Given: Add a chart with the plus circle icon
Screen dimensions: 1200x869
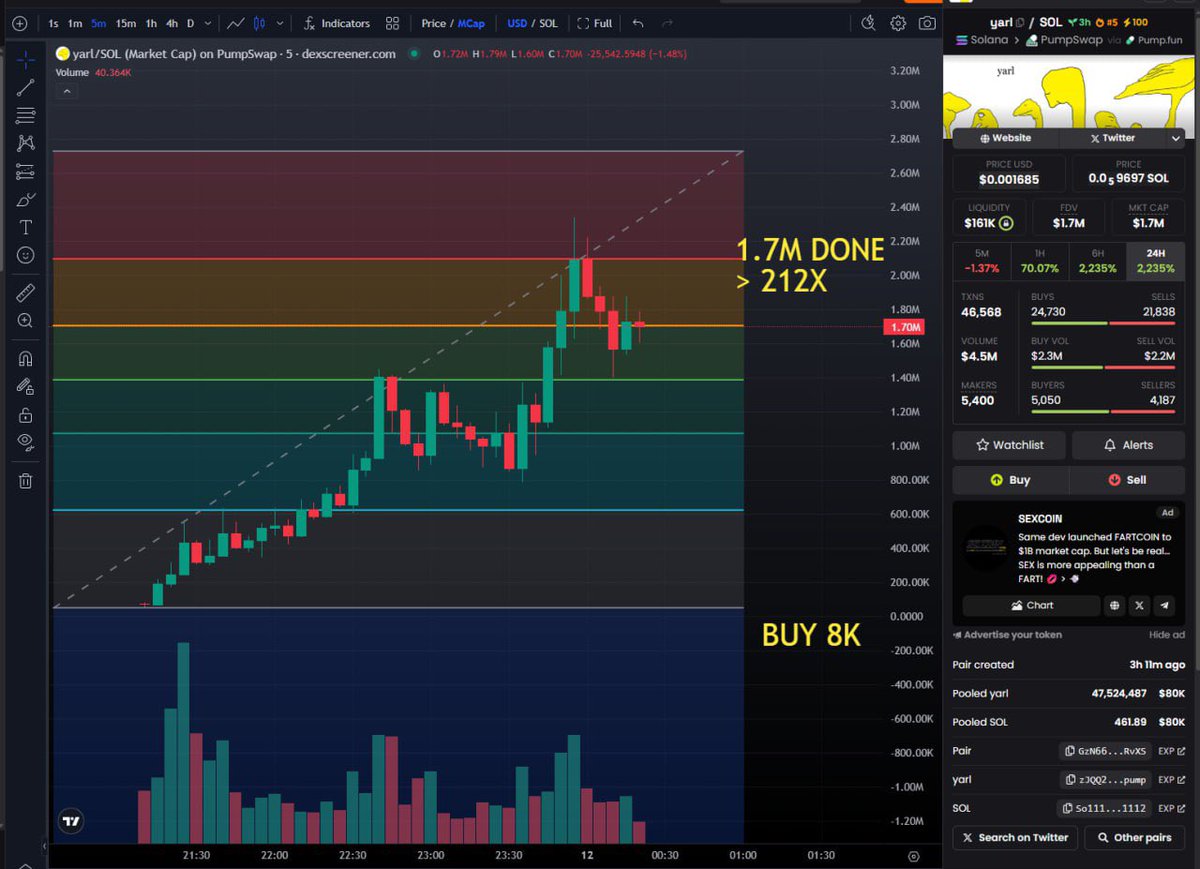Looking at the screenshot, I should tap(19, 23).
